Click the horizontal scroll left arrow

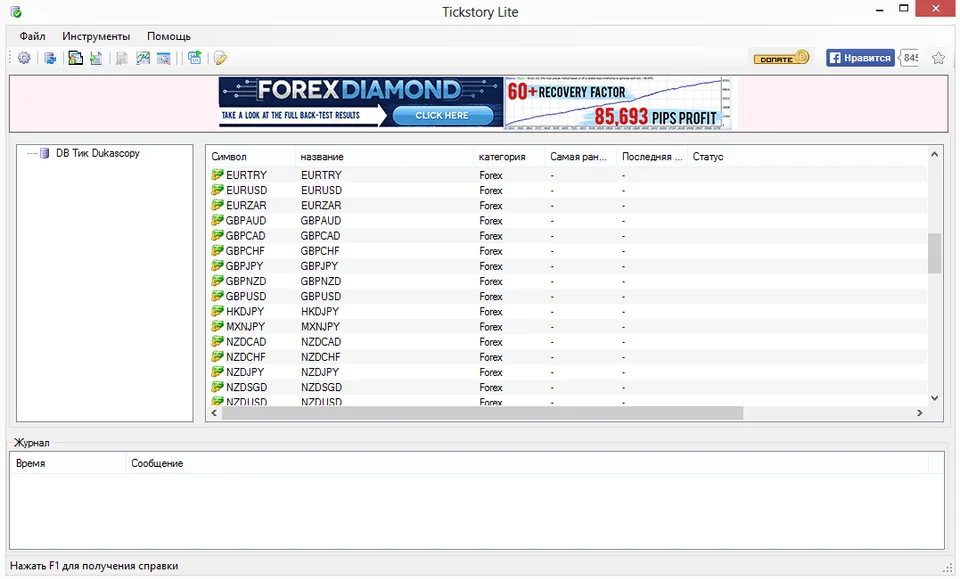point(214,413)
